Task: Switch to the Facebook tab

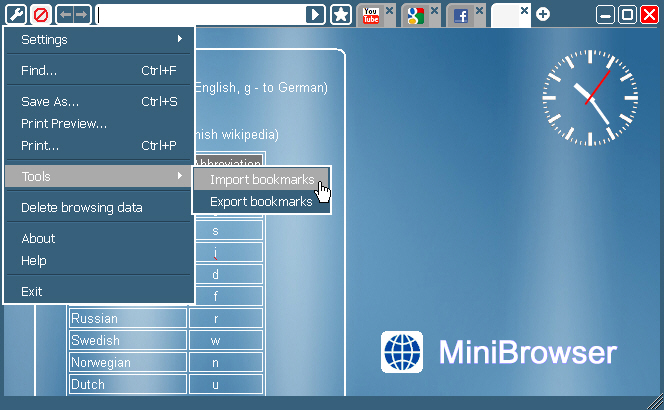Action: coord(460,16)
